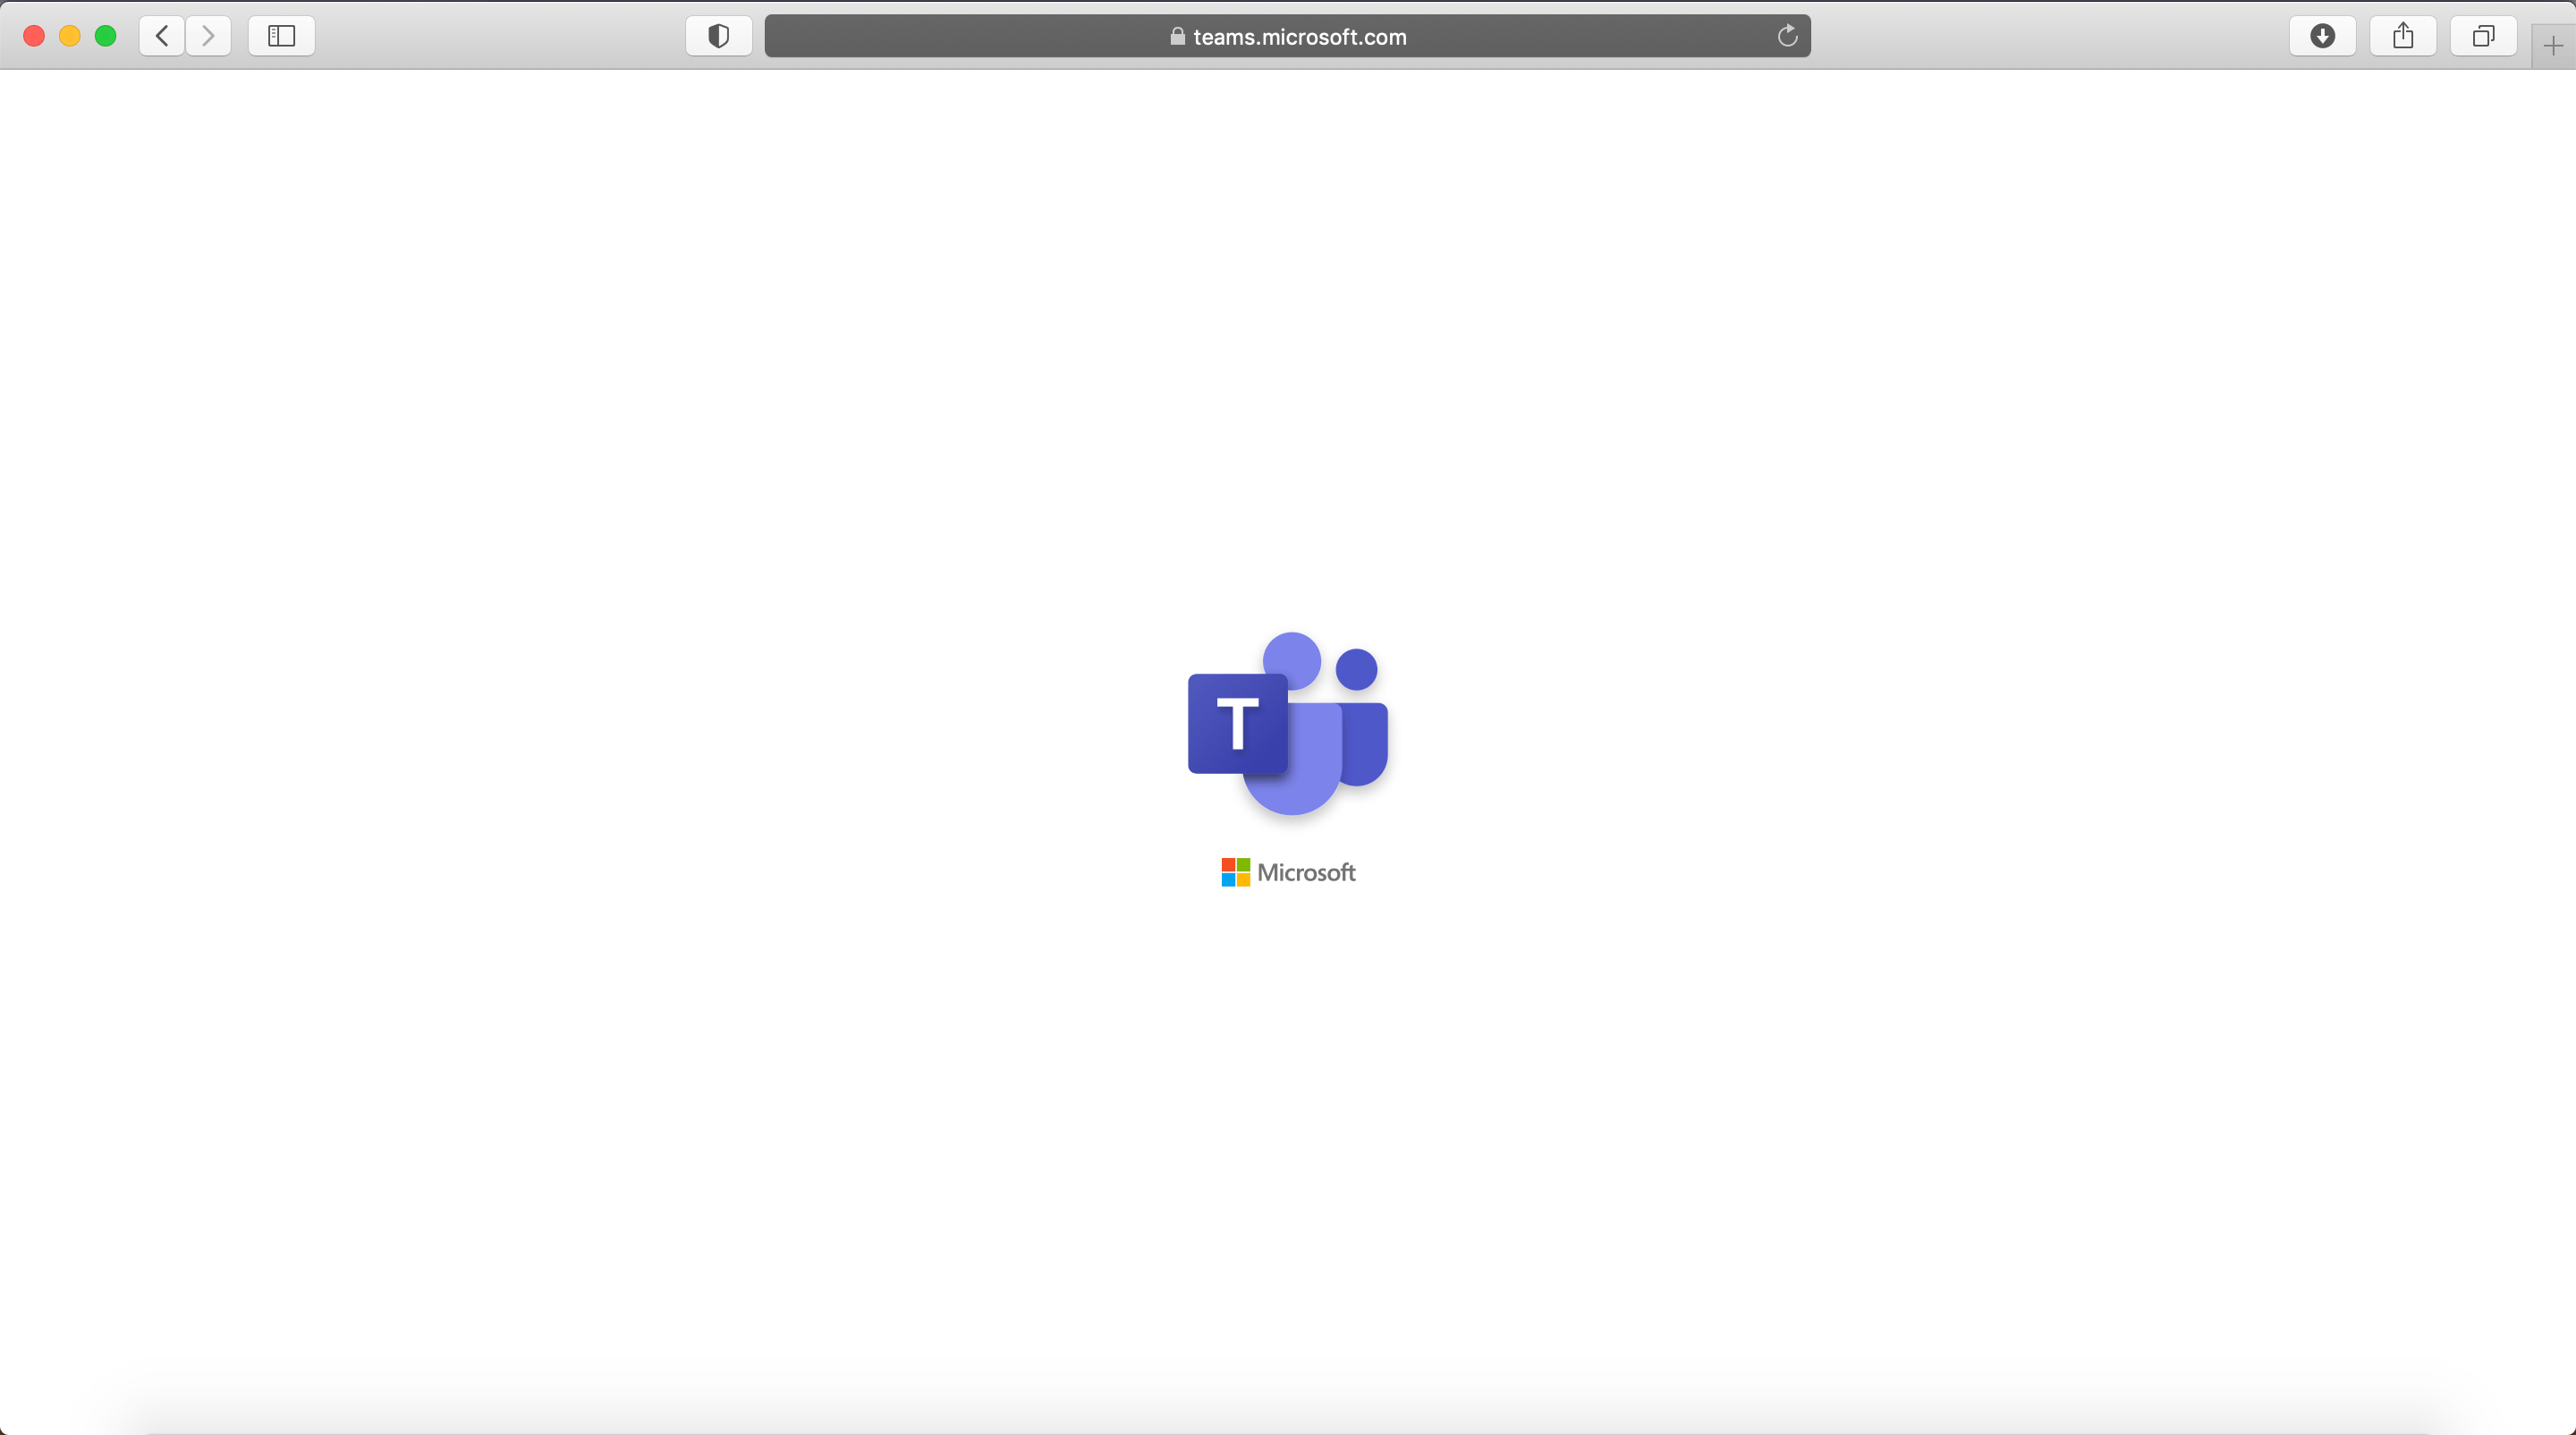Minimize the Safari window with yellow button

tap(69, 36)
